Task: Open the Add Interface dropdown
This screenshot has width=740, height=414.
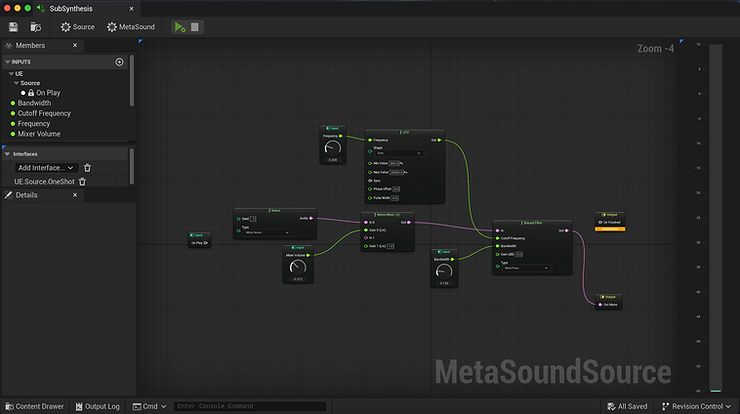Action: [x=46, y=168]
